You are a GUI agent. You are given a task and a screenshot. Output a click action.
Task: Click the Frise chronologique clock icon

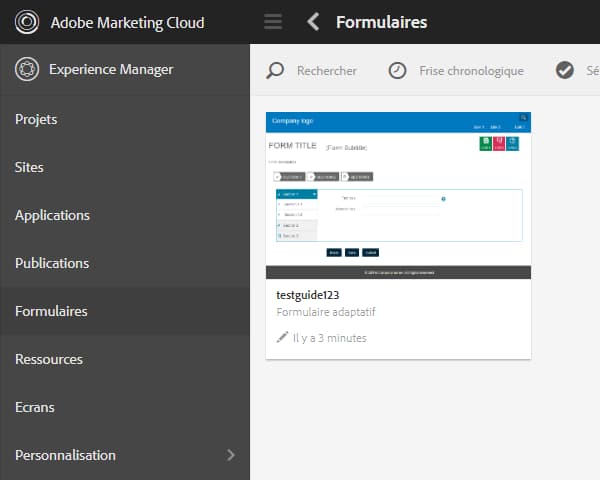coord(398,70)
